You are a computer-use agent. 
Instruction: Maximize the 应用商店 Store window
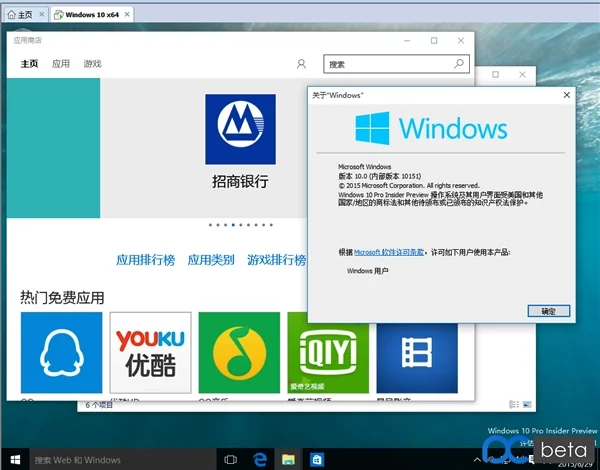tap(434, 41)
